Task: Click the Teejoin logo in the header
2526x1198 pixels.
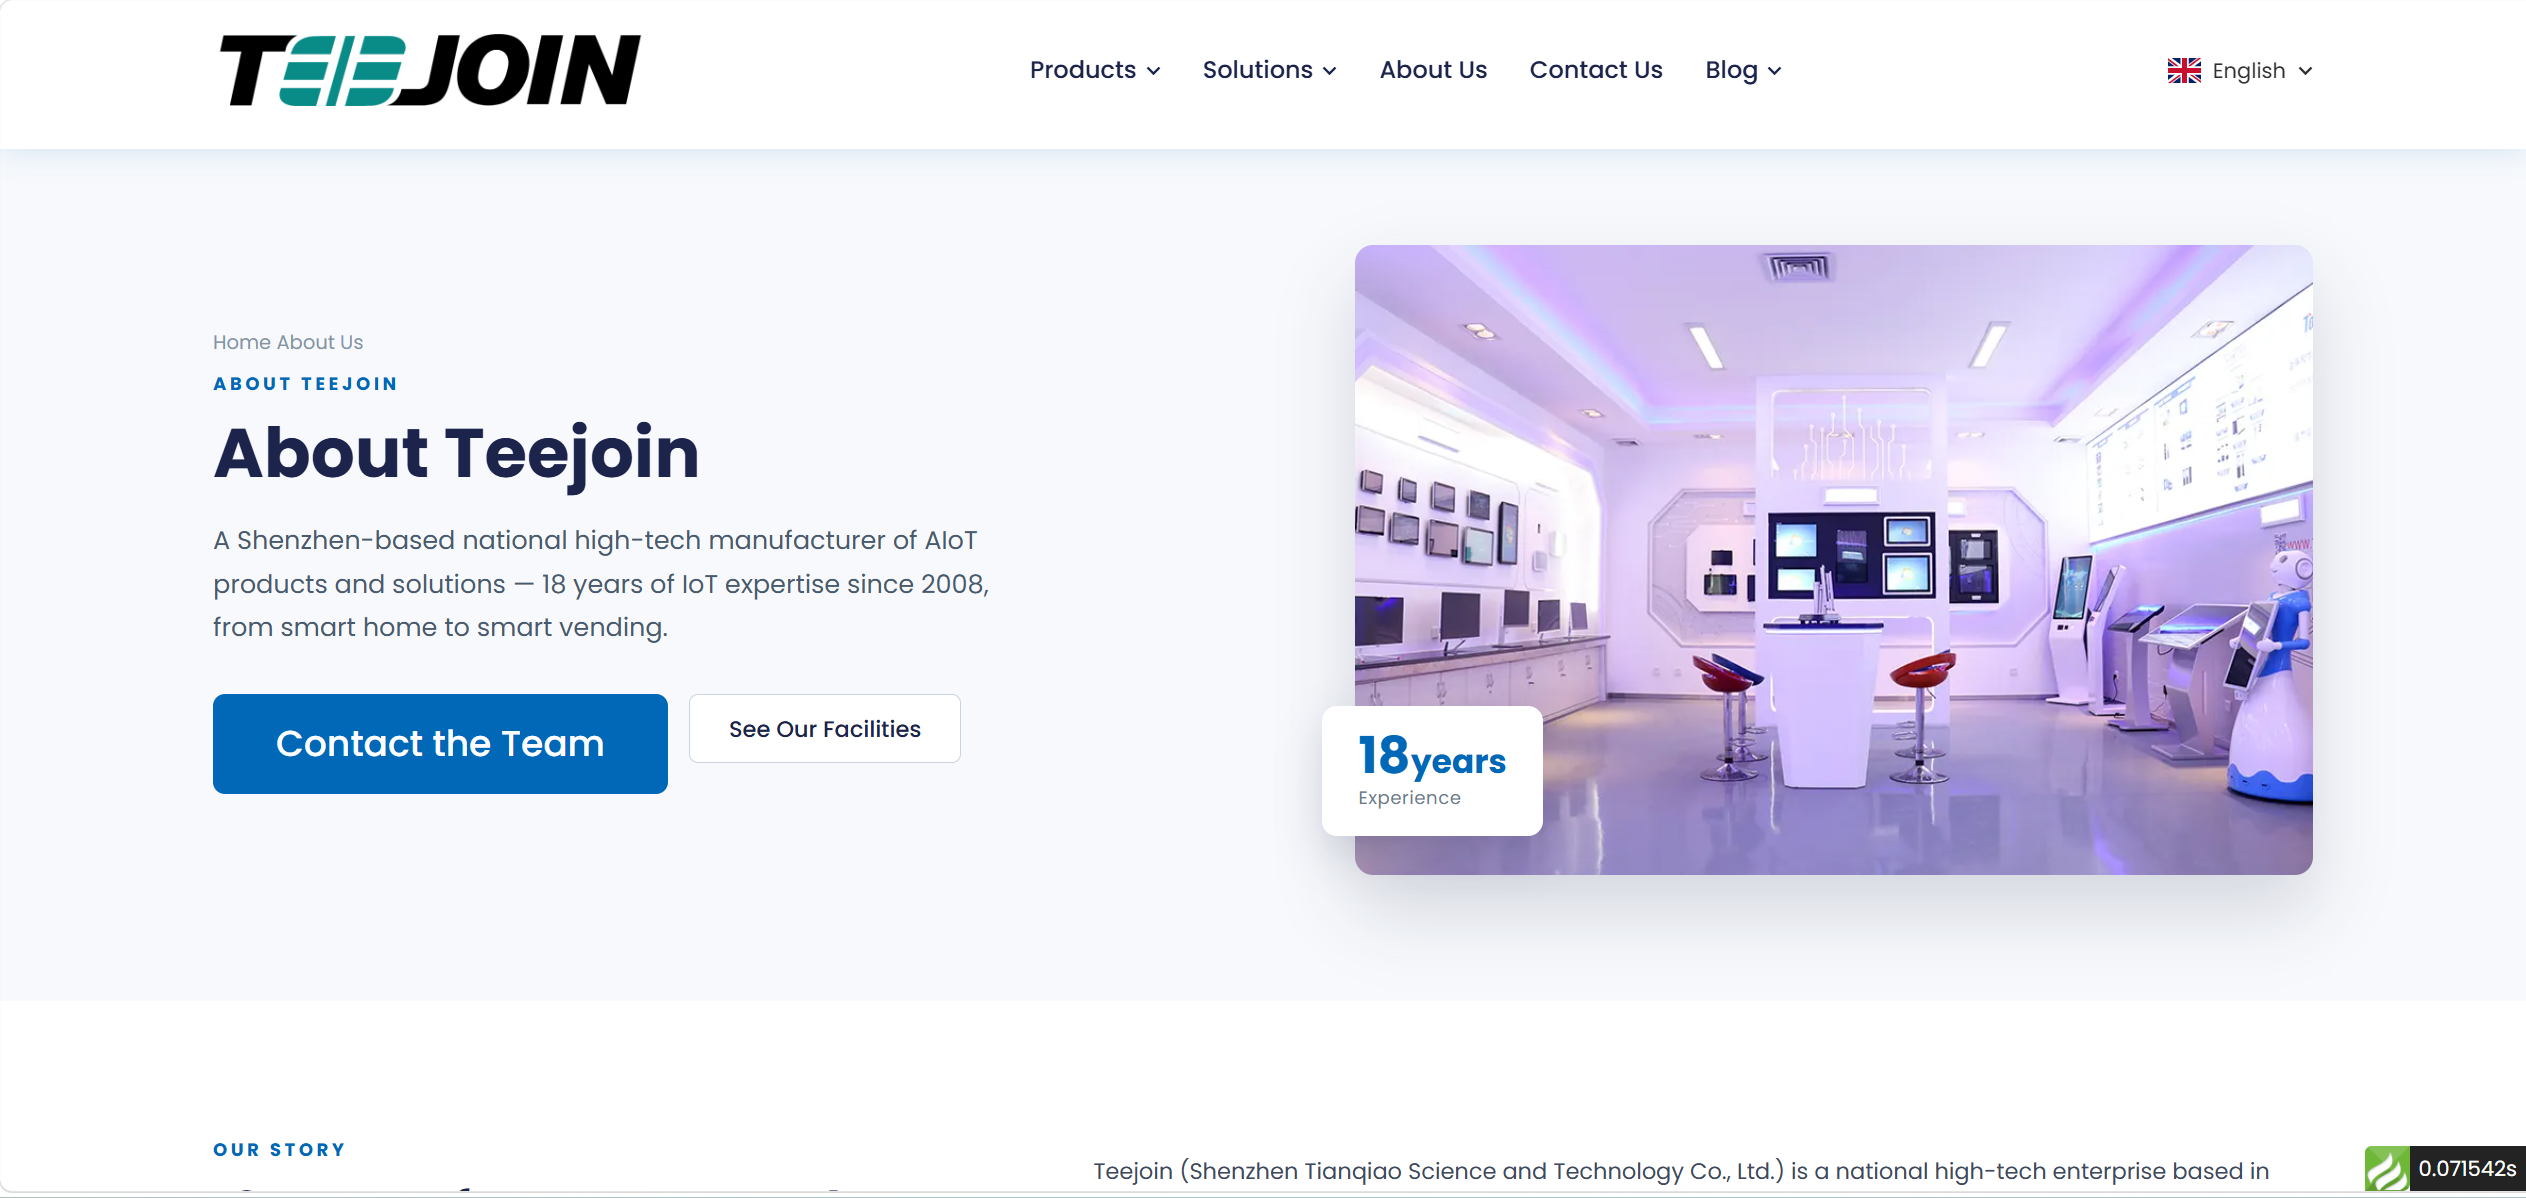Action: coord(430,70)
